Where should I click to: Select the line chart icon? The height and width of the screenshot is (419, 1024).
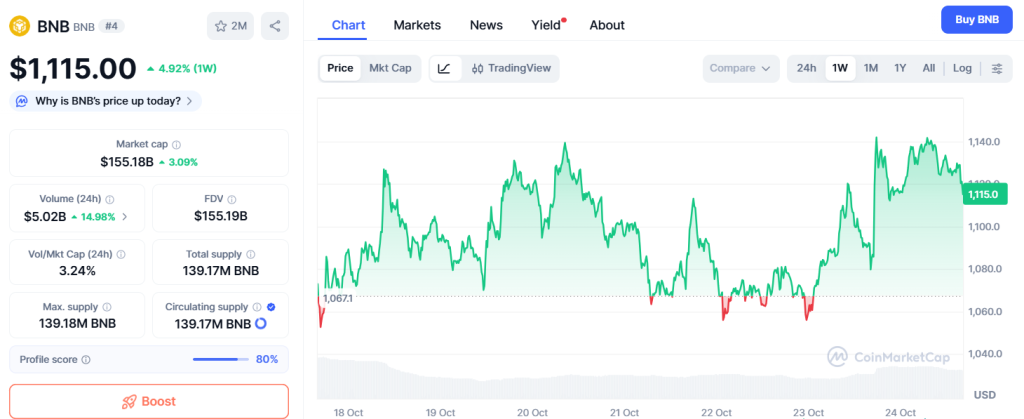tap(445, 69)
